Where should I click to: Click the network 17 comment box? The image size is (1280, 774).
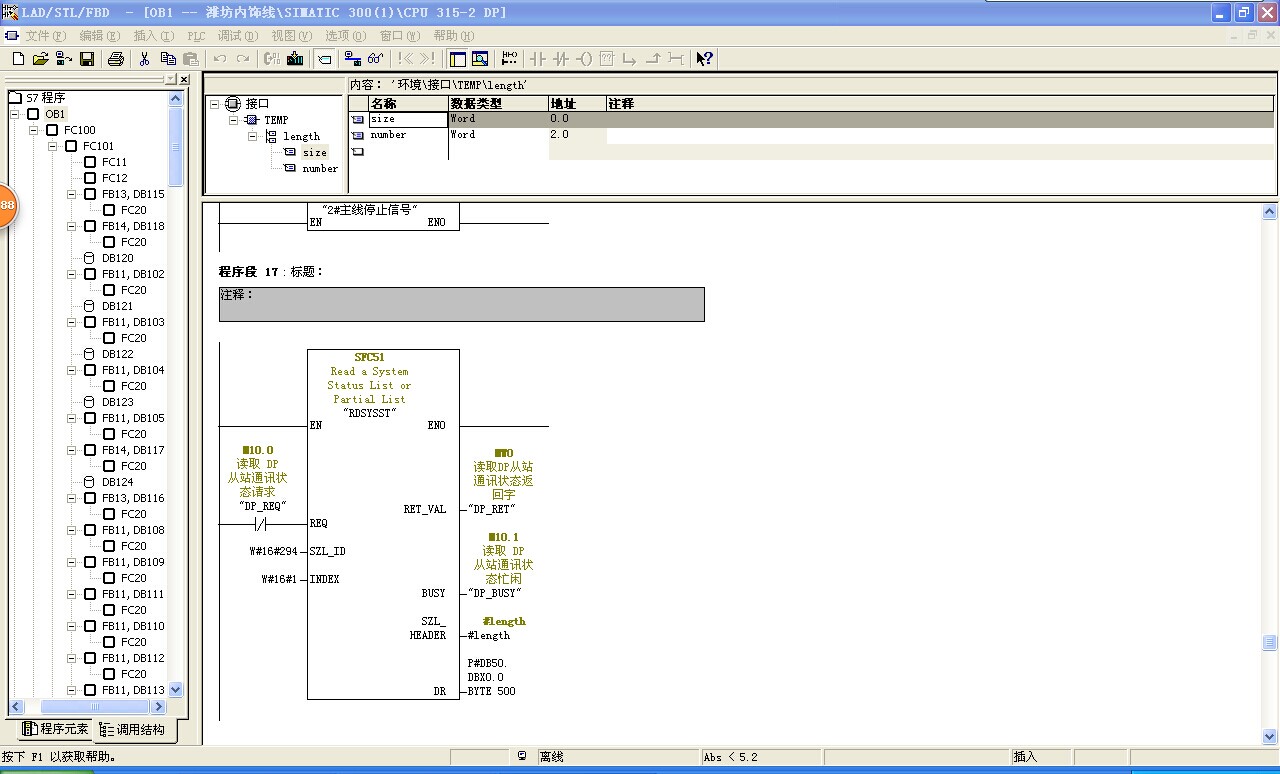point(461,304)
